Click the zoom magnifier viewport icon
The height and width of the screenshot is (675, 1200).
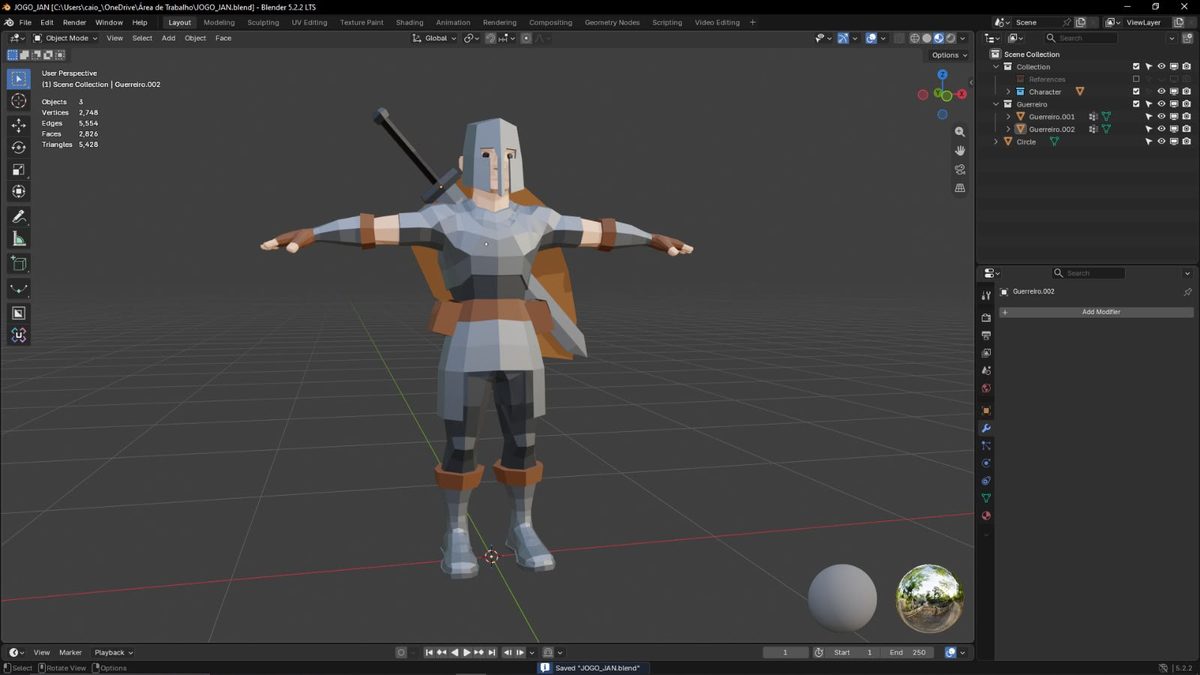(x=960, y=132)
